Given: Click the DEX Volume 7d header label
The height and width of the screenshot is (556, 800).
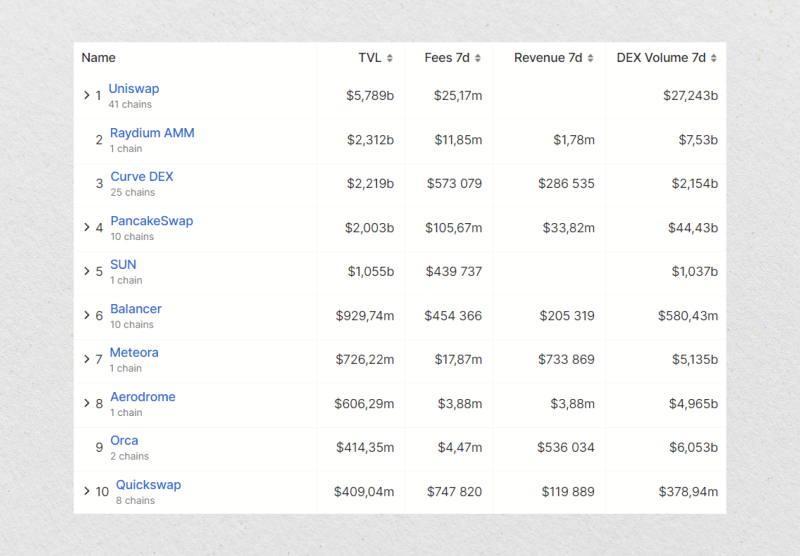Looking at the screenshot, I should coord(661,58).
